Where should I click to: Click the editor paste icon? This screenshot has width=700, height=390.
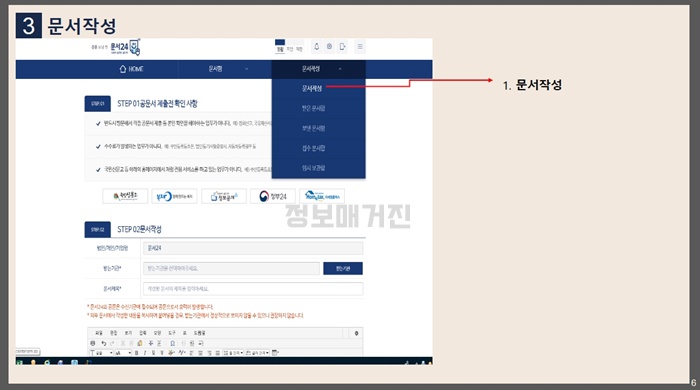(140, 343)
